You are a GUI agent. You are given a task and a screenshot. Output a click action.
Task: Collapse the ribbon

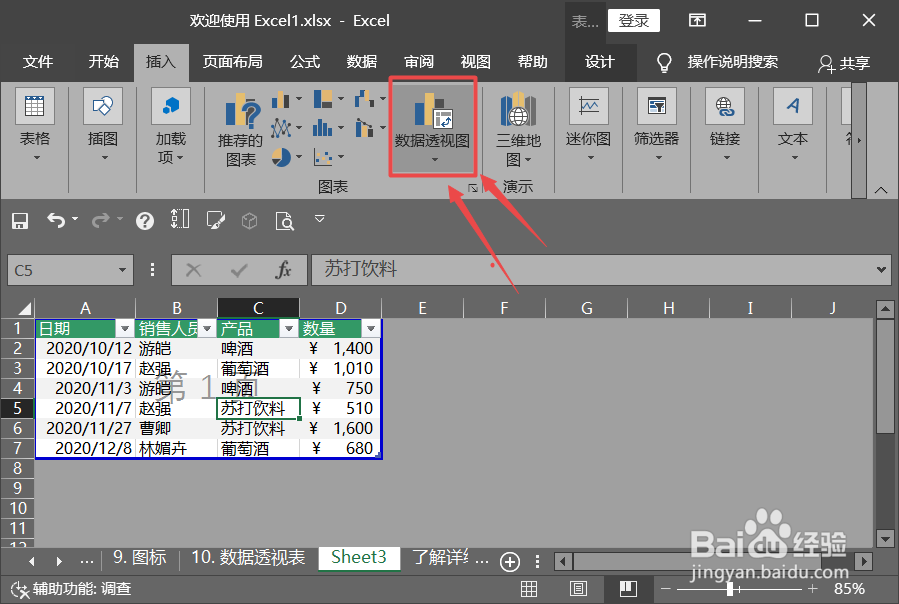coord(881,190)
